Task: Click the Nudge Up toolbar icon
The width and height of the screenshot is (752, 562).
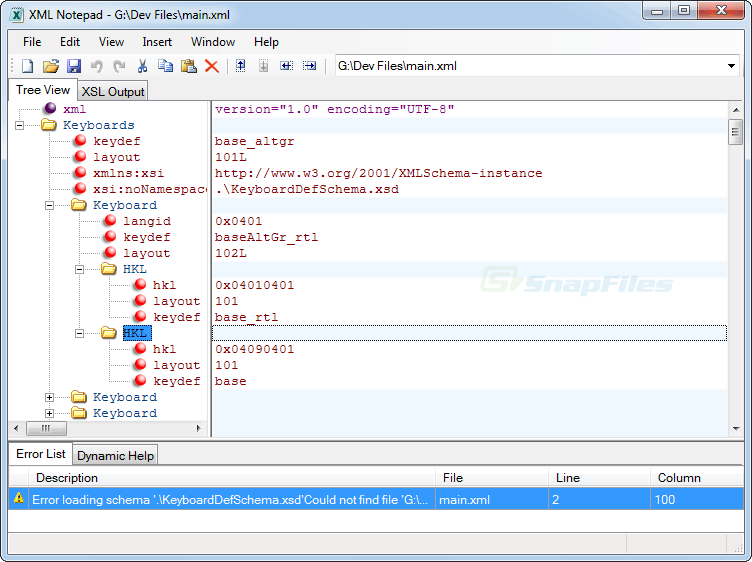Action: (240, 66)
